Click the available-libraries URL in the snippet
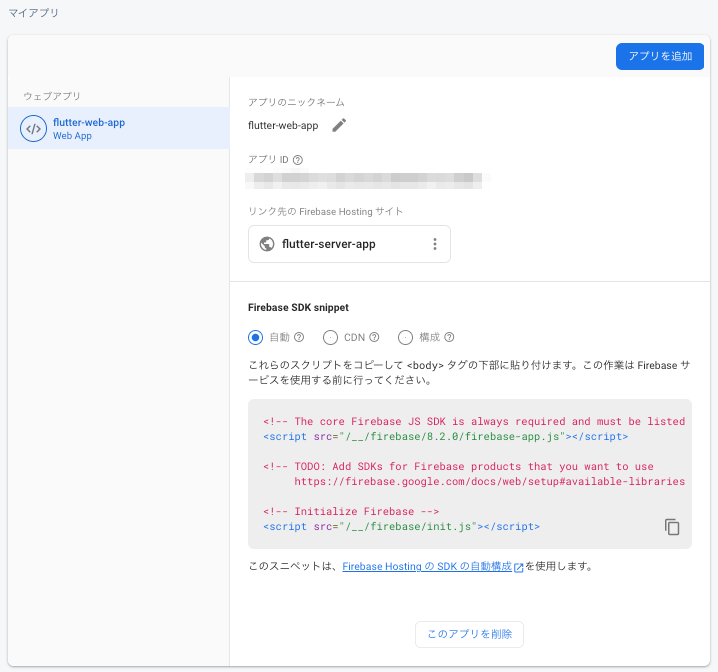The width and height of the screenshot is (718, 672). pos(490,482)
